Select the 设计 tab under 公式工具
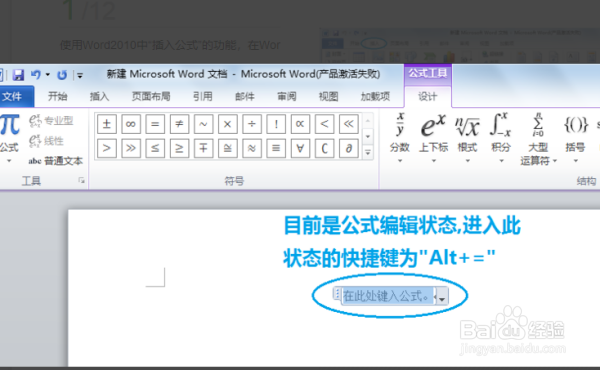This screenshot has height=370, width=600. (427, 96)
